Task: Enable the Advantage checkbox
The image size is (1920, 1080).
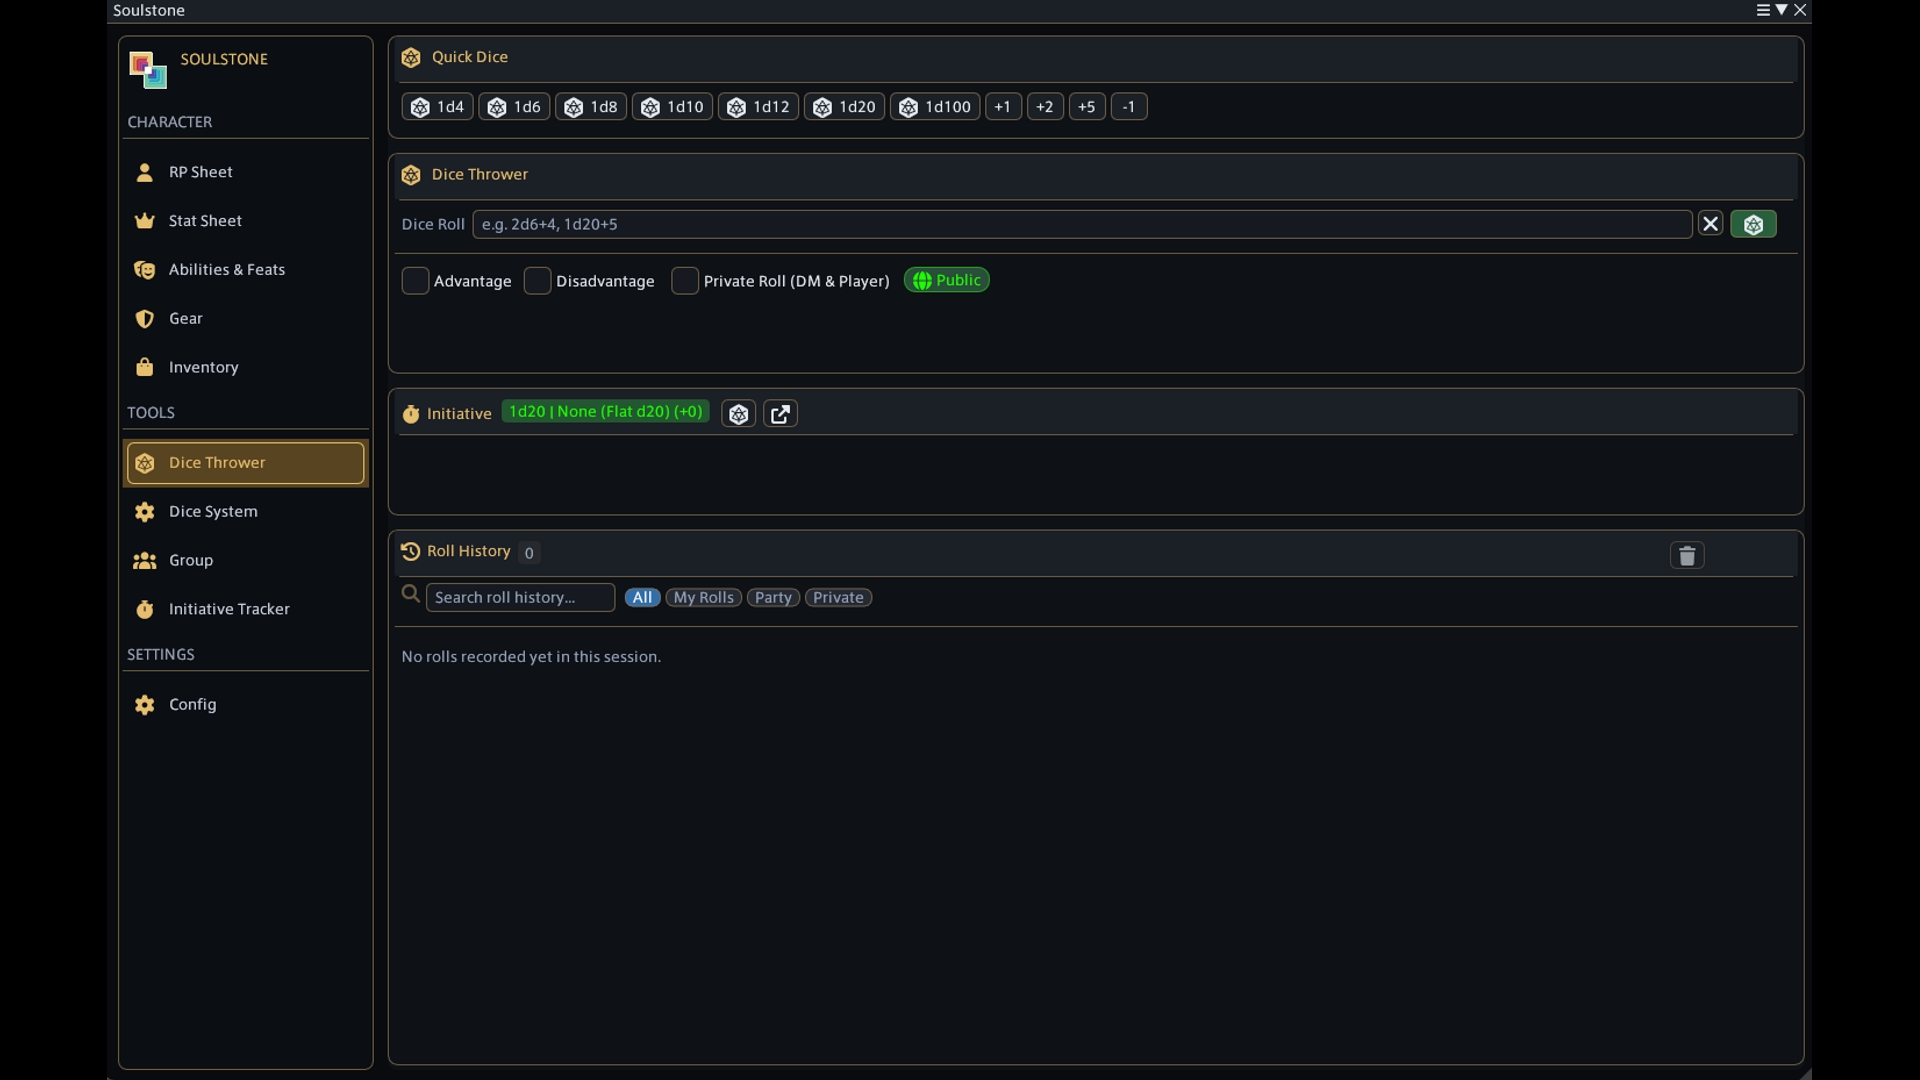Action: pos(415,281)
